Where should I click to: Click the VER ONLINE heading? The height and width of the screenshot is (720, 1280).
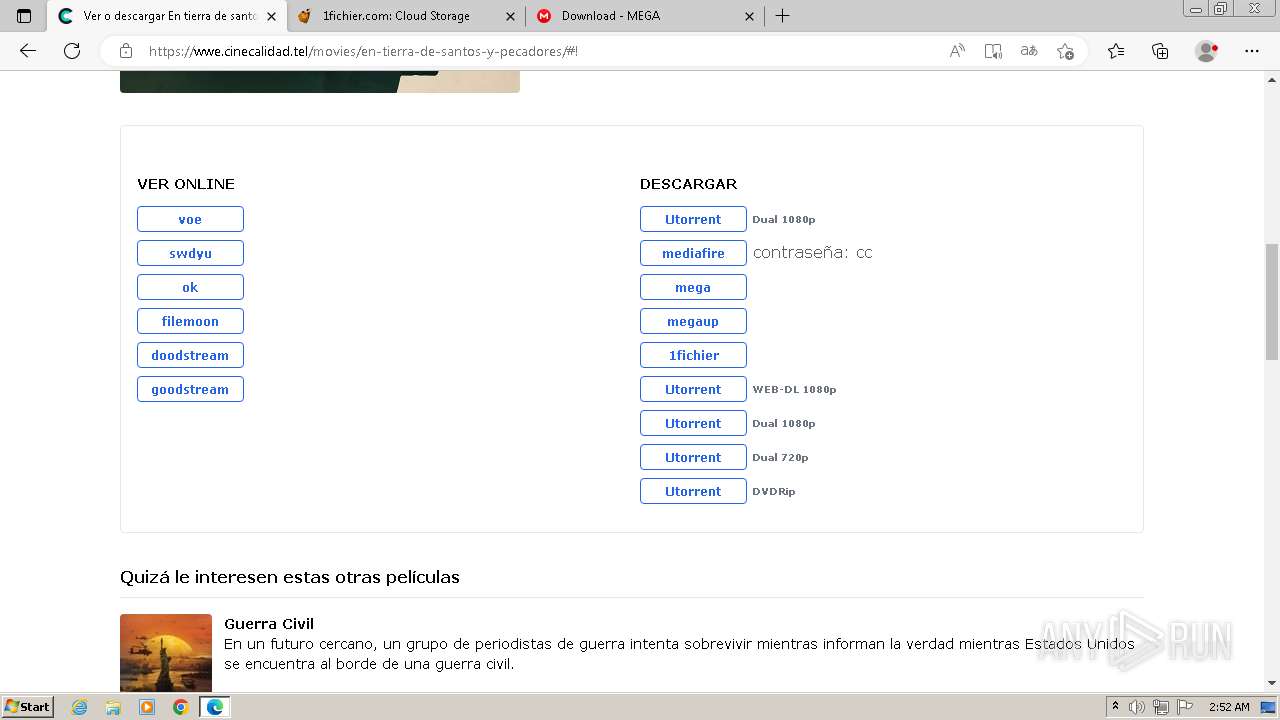(186, 184)
